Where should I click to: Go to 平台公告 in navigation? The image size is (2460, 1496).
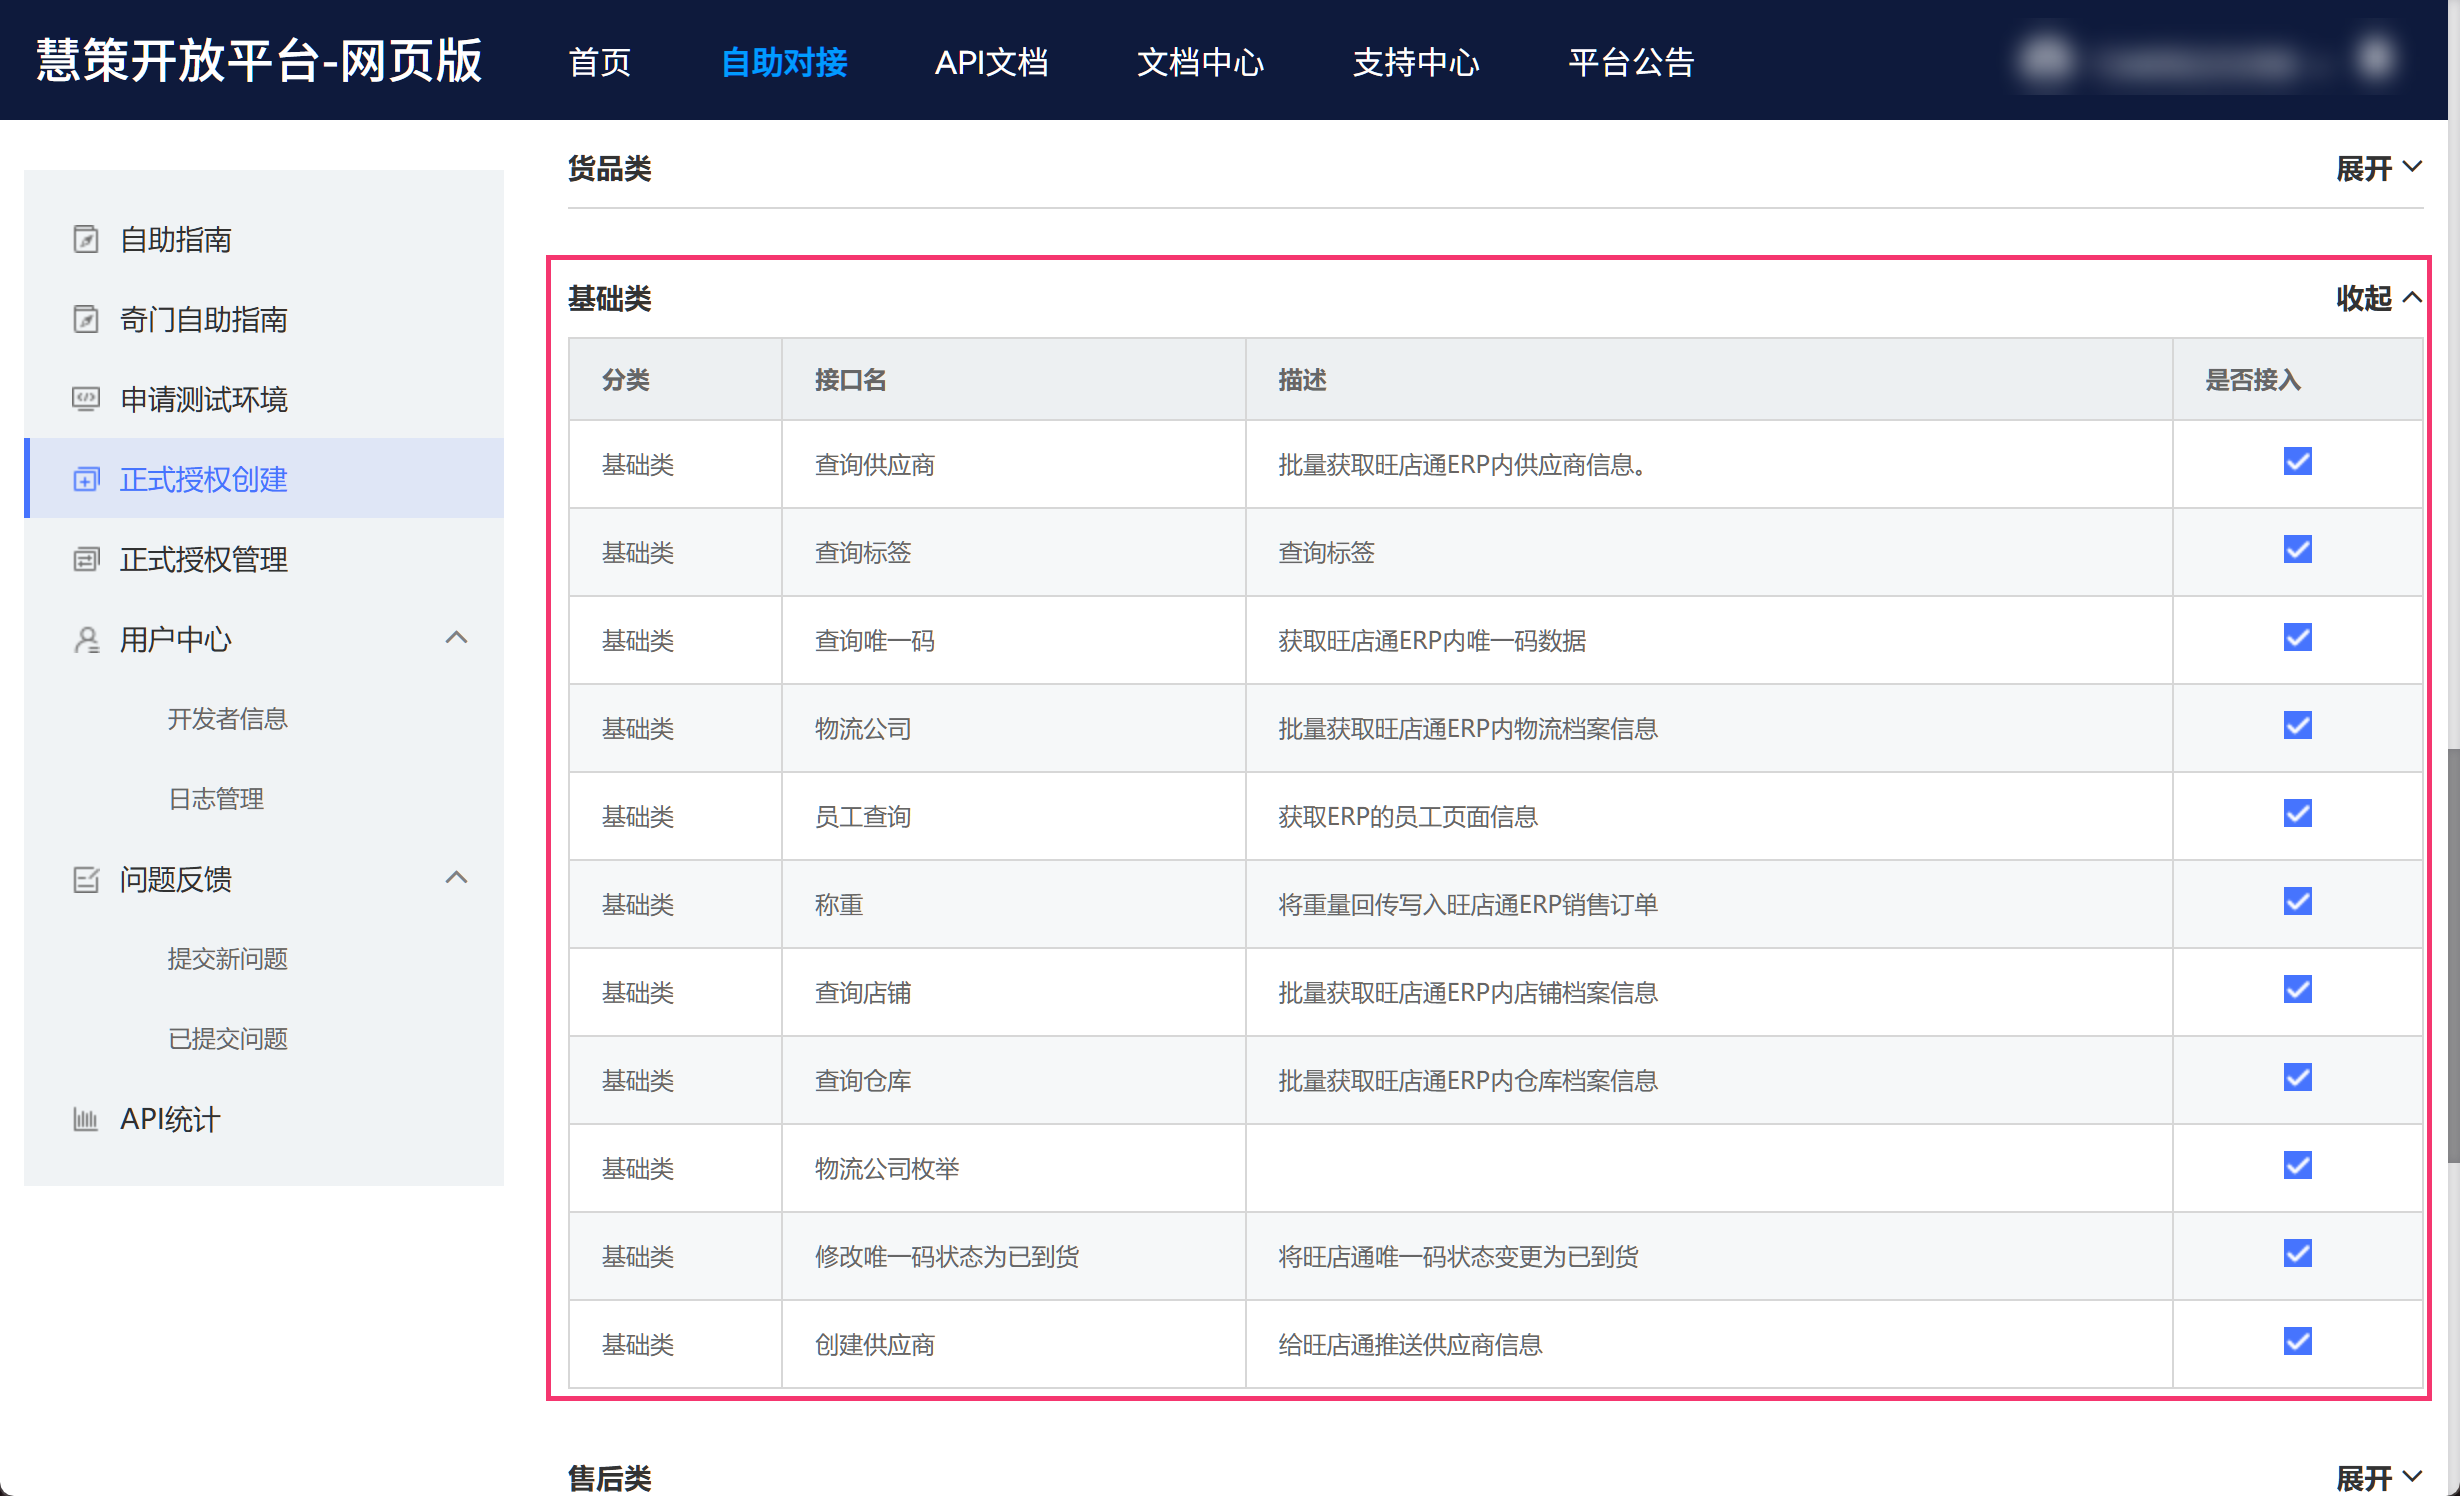click(1630, 62)
